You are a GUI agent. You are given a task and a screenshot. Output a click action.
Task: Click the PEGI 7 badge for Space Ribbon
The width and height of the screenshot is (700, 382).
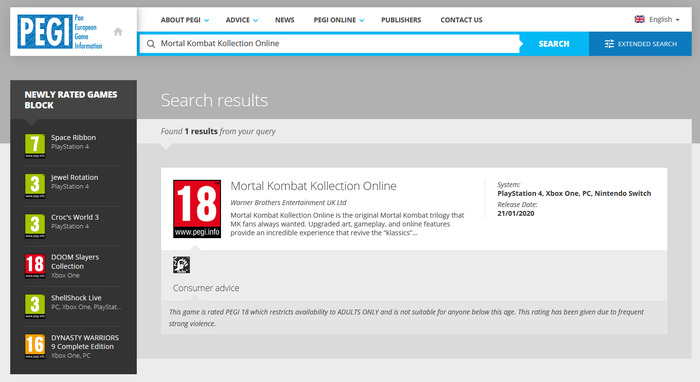[x=35, y=146]
